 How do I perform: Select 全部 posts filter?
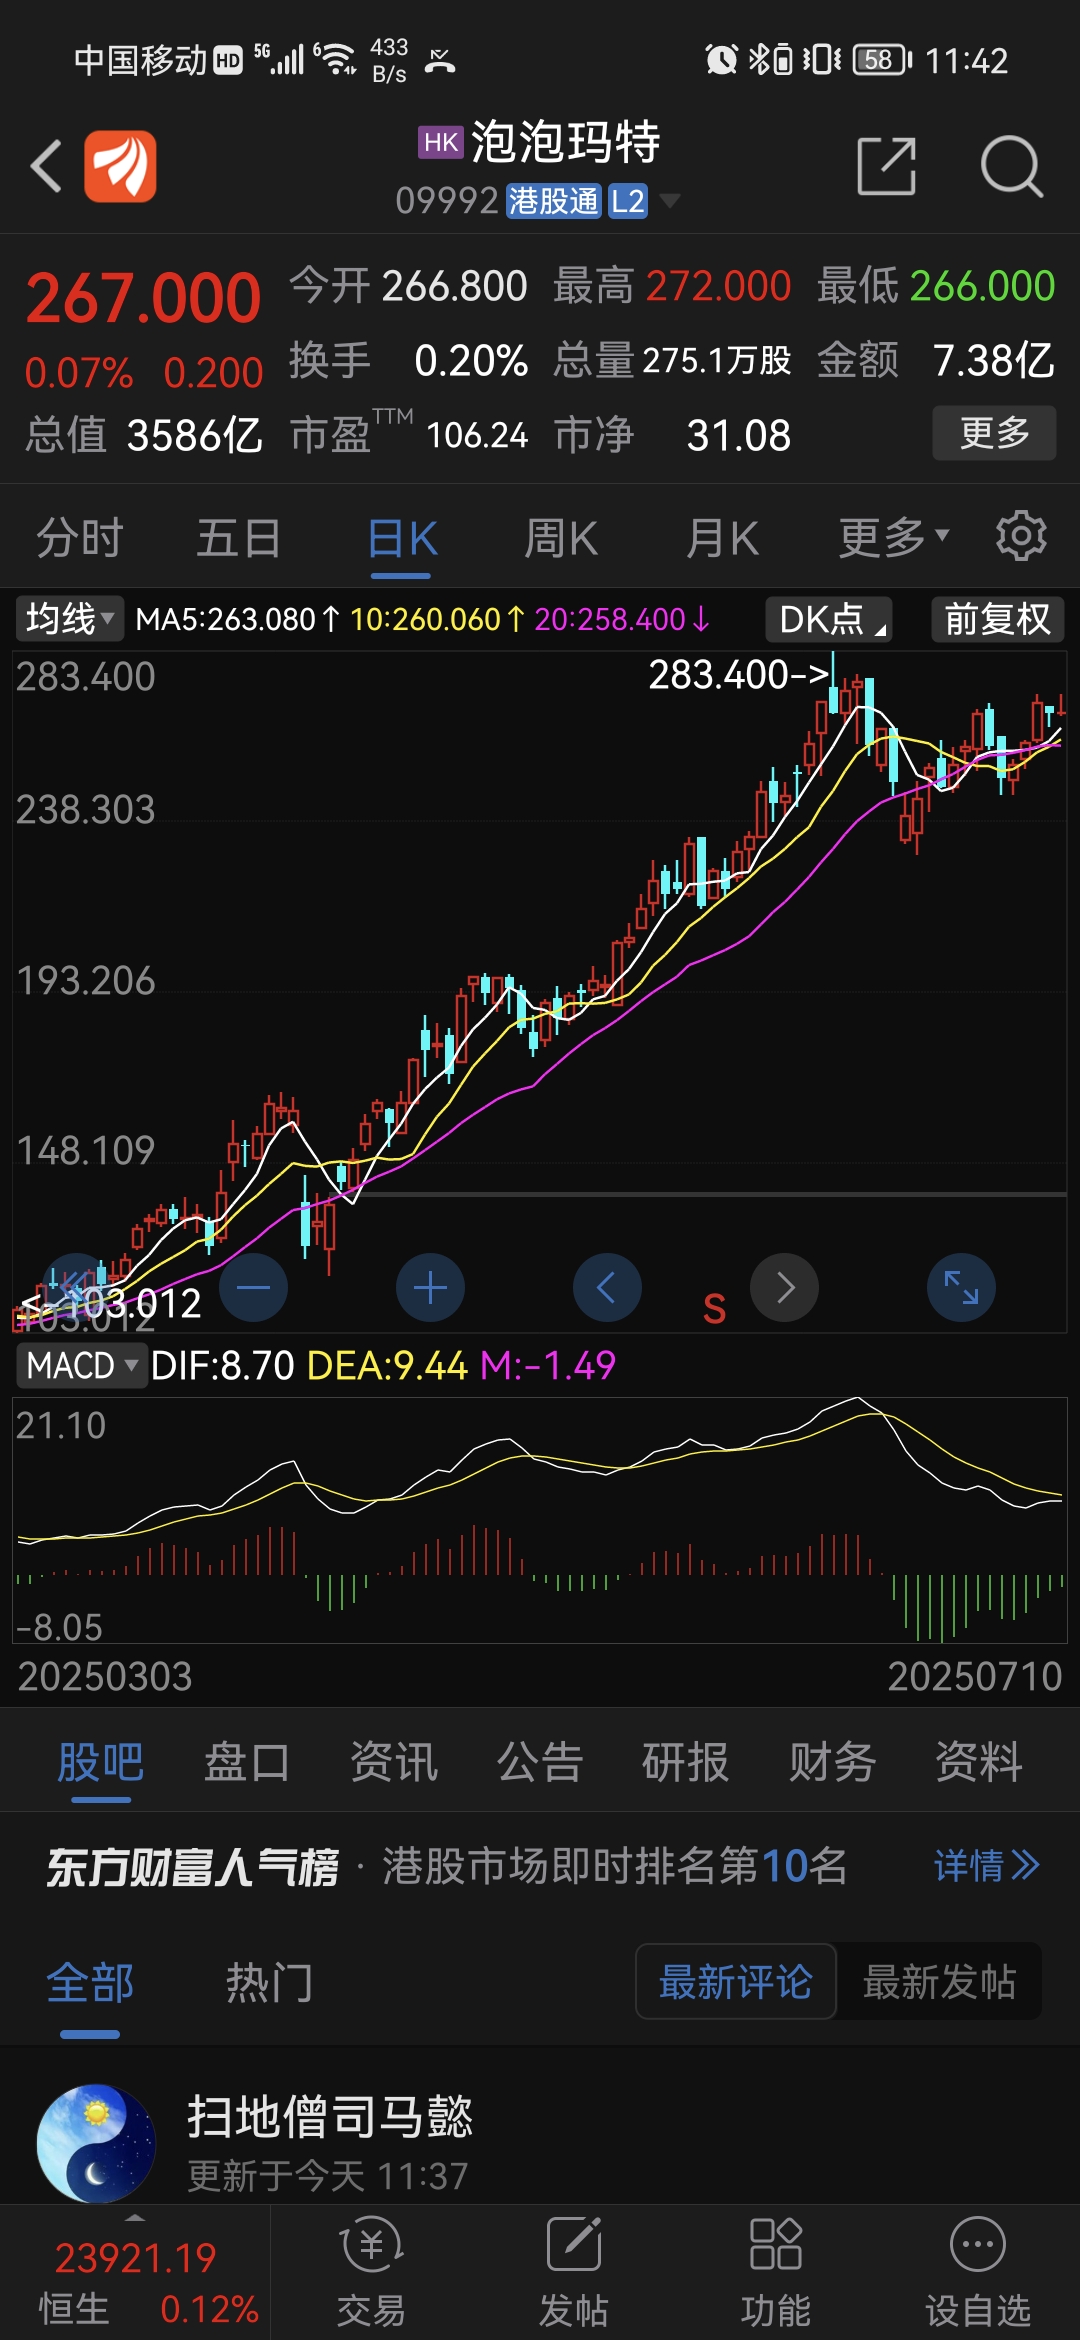(x=90, y=1982)
